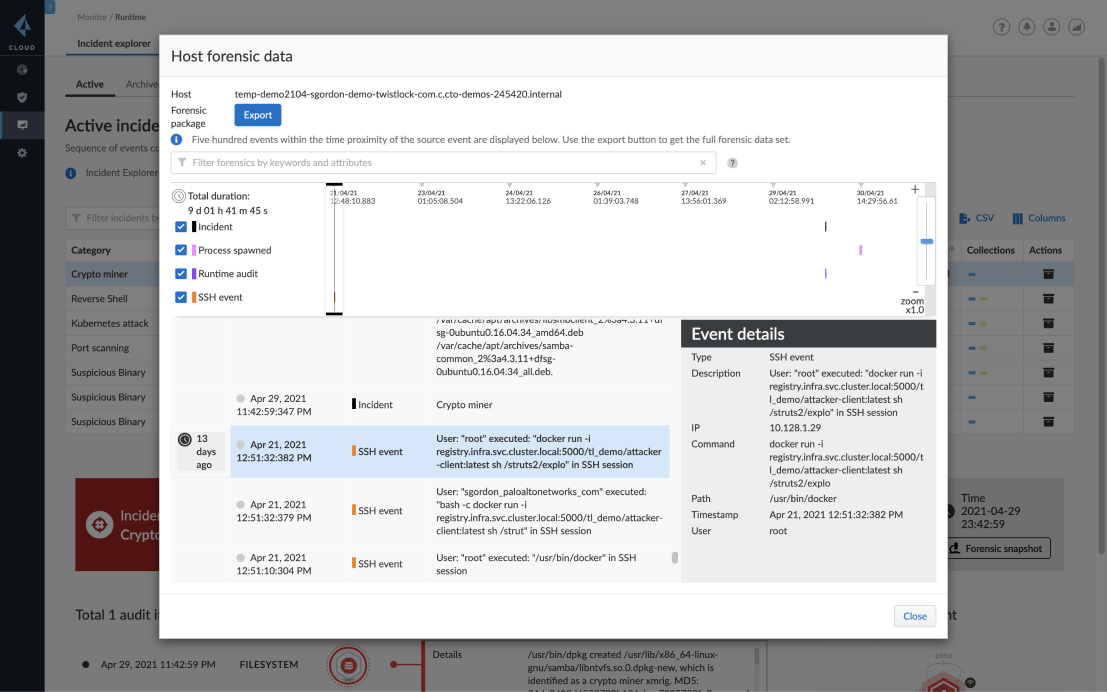The image size is (1107, 692).
Task: Close the Host forensic data dialog
Action: coord(914,616)
